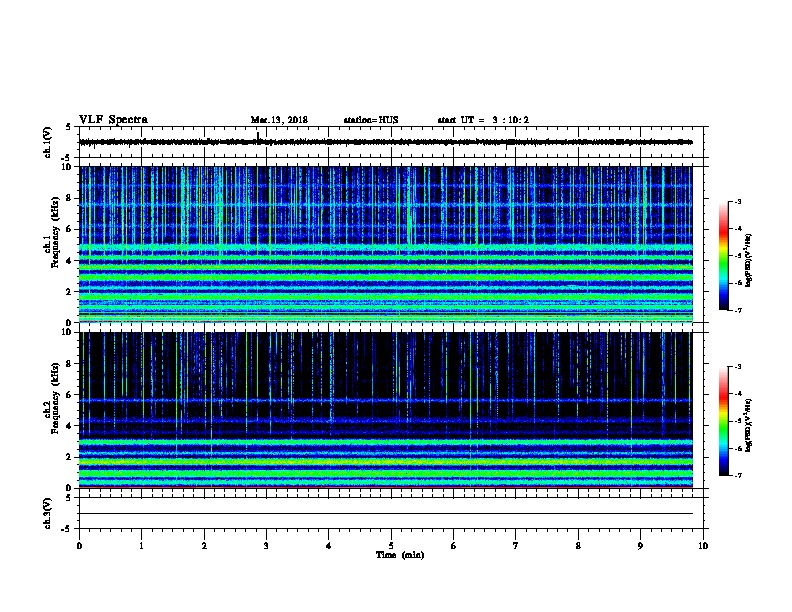This screenshot has height=612, width=792.
Task: Click the "start UT = 3 : 10: 2" label
Action: tap(483, 120)
